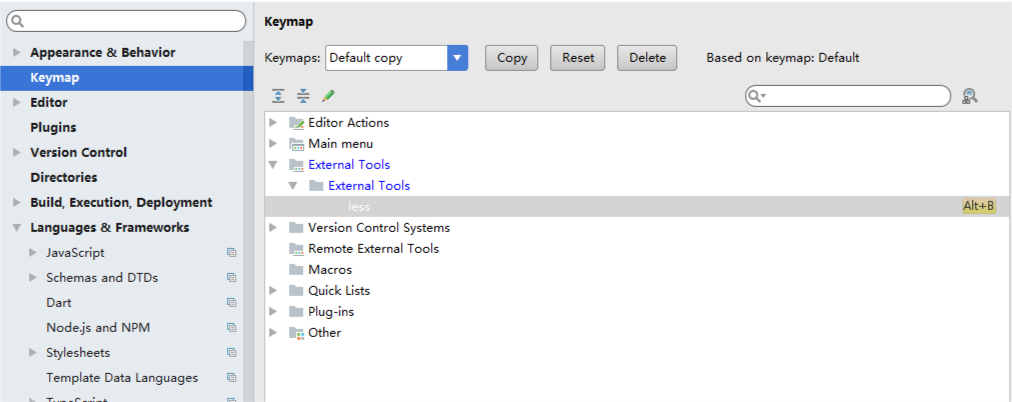Click the Quick Lists folder icon
The height and width of the screenshot is (402, 1012).
pyautogui.click(x=296, y=290)
